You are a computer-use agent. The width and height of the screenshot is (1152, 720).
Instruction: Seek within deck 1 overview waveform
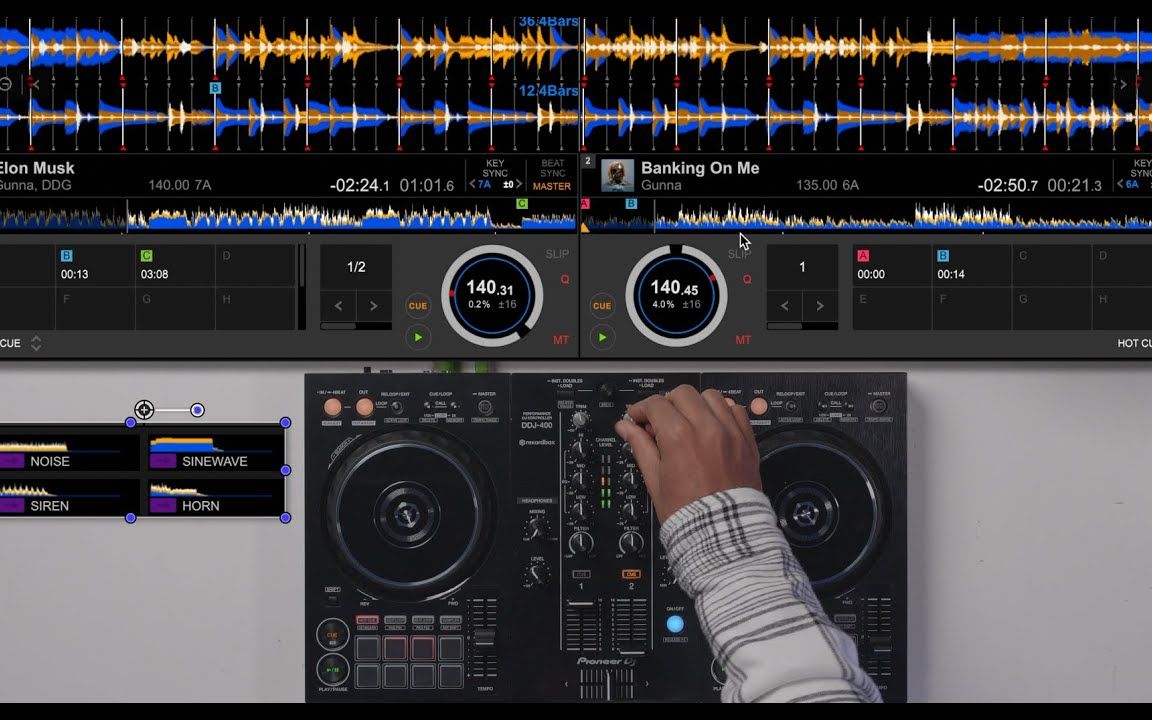click(288, 215)
